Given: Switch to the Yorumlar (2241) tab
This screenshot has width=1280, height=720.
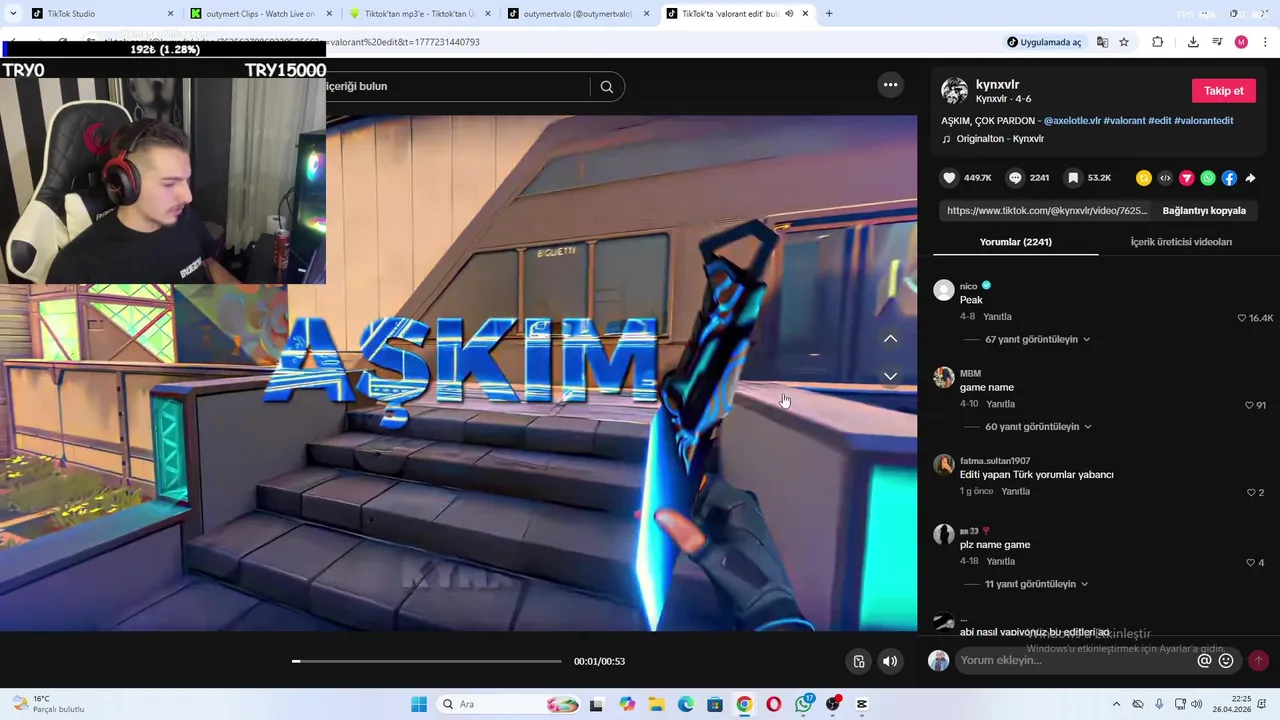Looking at the screenshot, I should click(x=1015, y=242).
